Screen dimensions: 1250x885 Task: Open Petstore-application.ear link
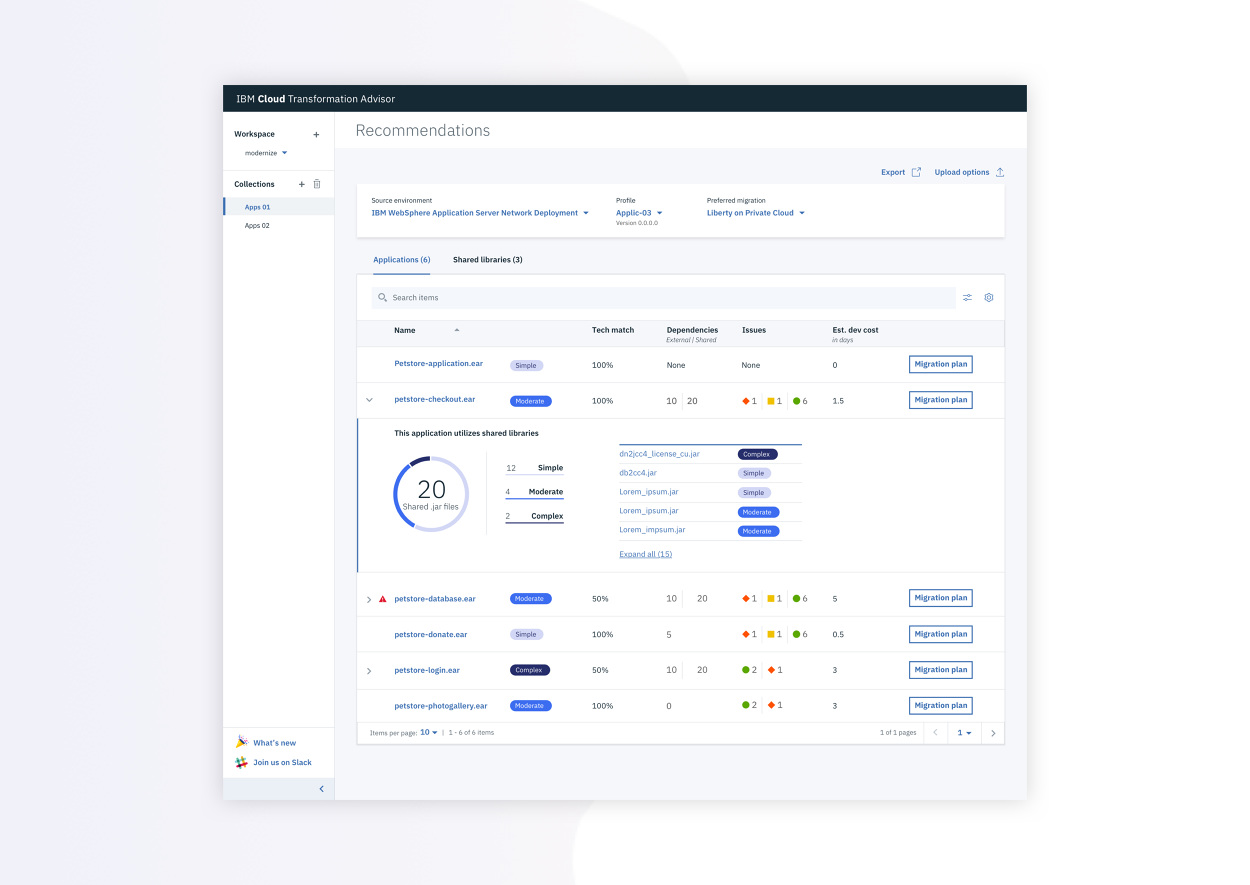(439, 364)
